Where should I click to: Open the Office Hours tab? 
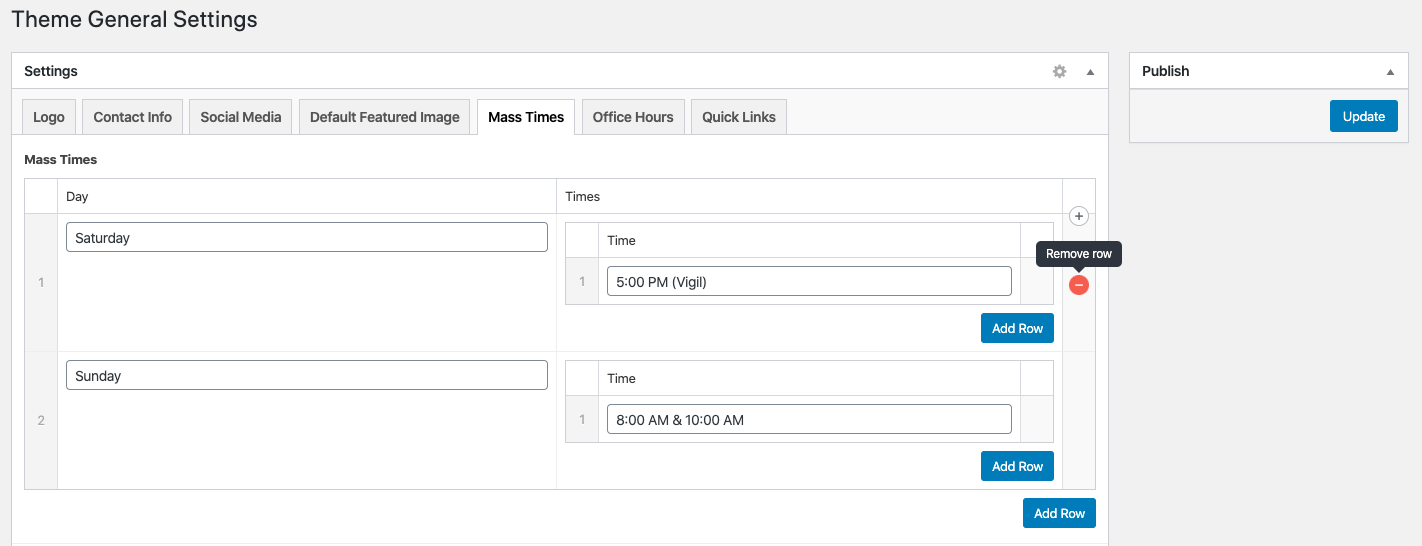633,117
